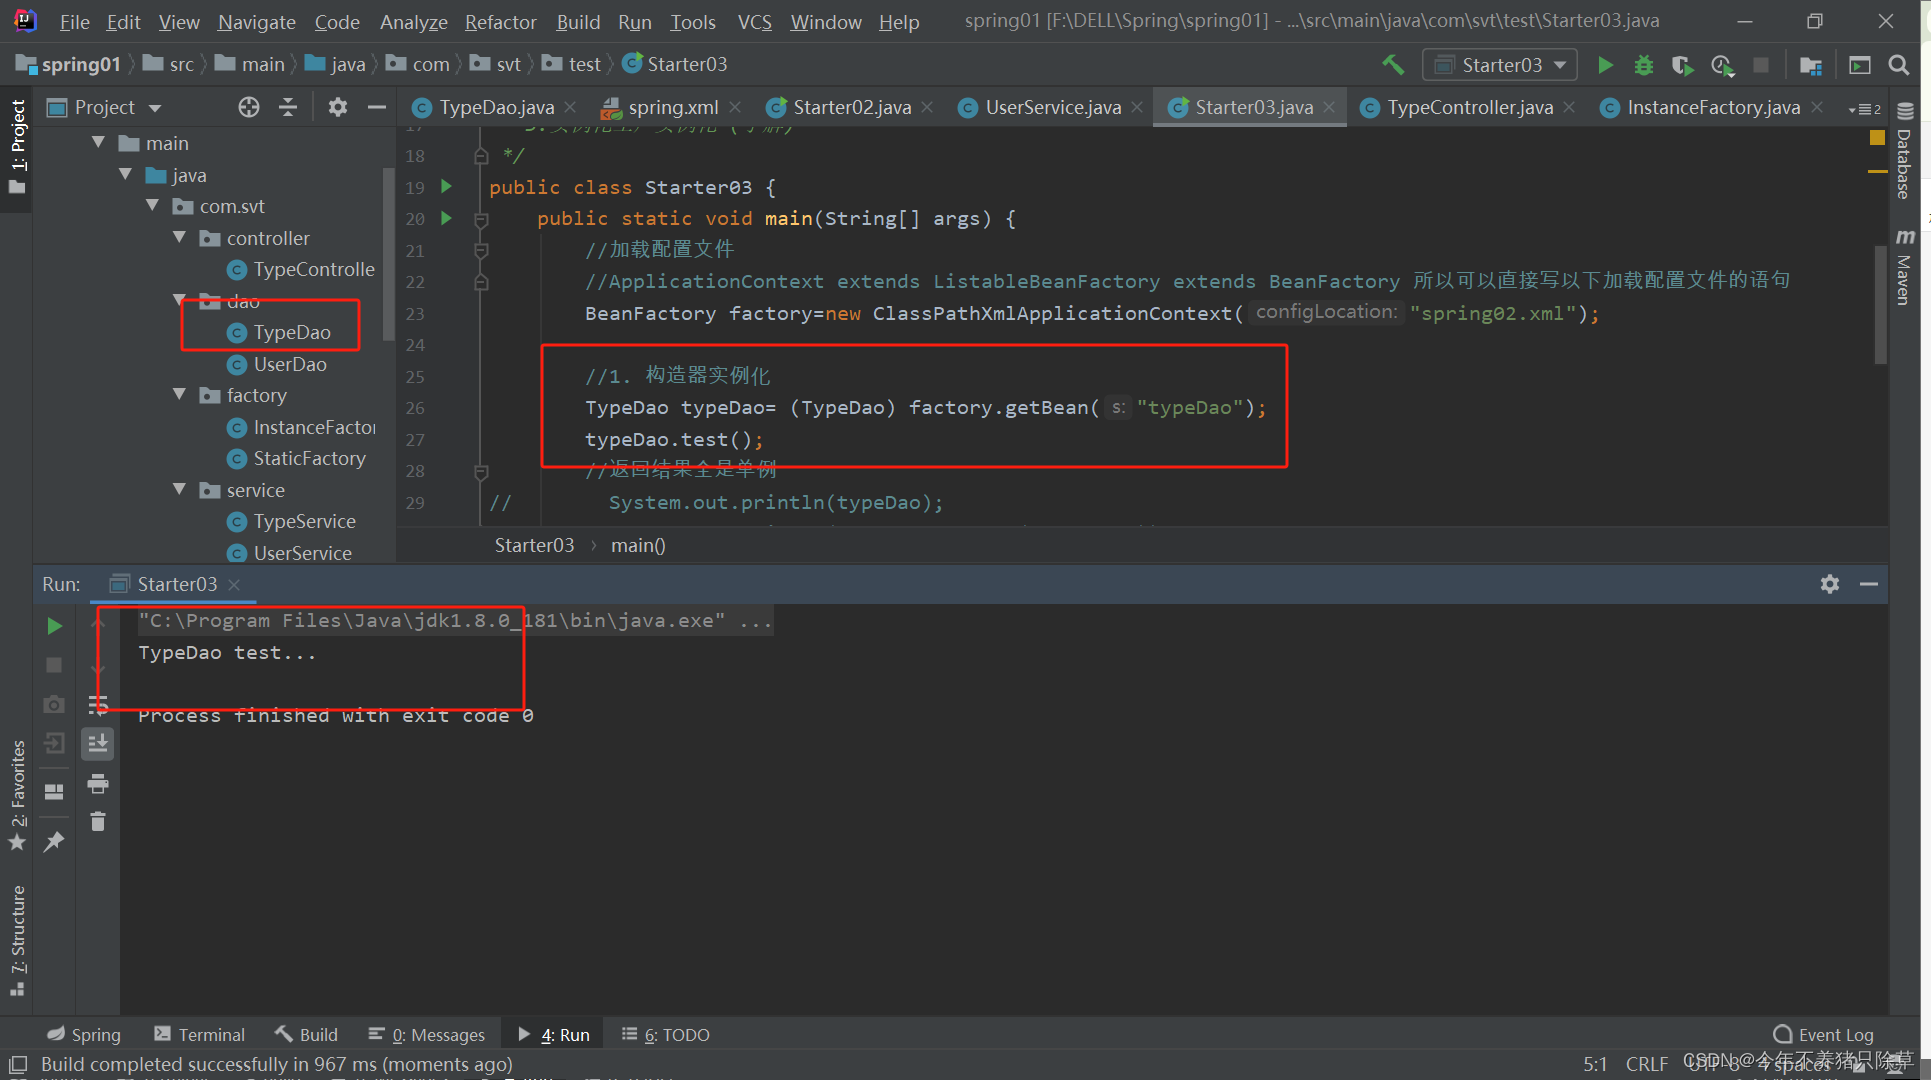Switch to TypeDao.java tab
The width and height of the screenshot is (1931, 1080).
(x=496, y=107)
